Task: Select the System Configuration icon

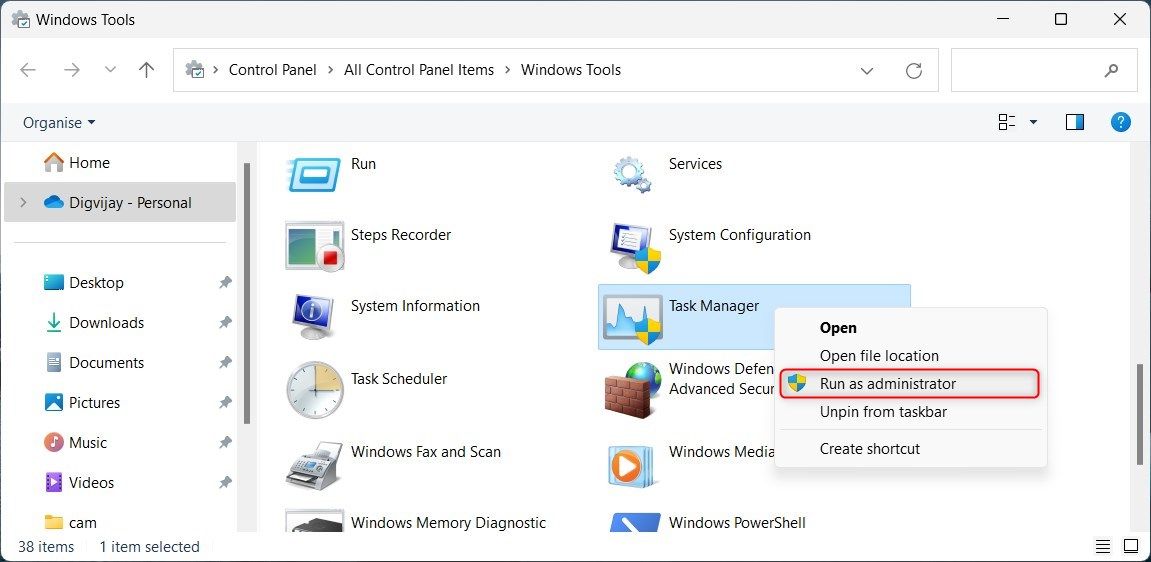Action: click(635, 248)
